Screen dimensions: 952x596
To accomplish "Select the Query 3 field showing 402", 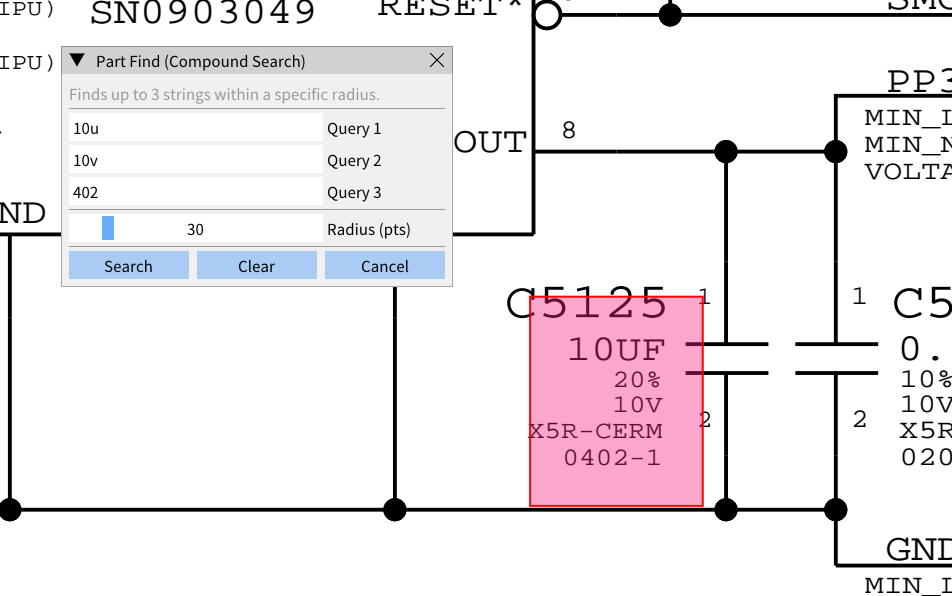I will (x=195, y=192).
